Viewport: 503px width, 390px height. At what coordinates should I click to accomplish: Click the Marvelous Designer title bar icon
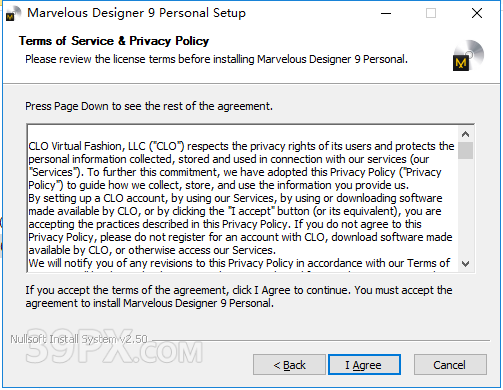(13, 14)
